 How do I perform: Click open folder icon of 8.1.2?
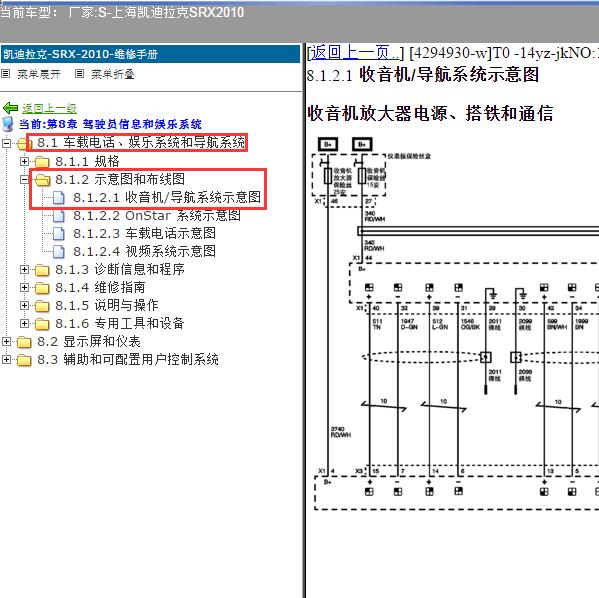[42, 180]
